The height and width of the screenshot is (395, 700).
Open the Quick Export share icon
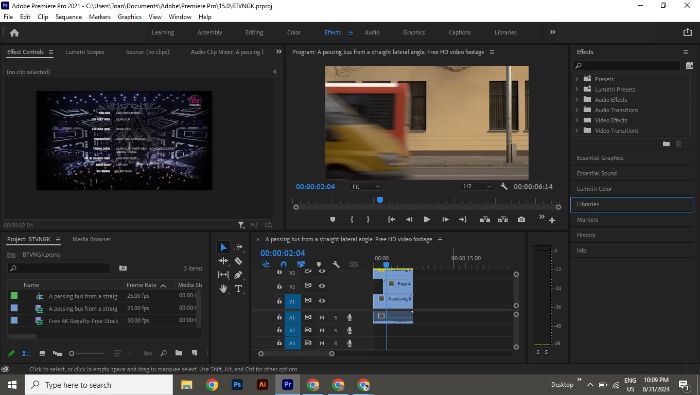(x=687, y=32)
